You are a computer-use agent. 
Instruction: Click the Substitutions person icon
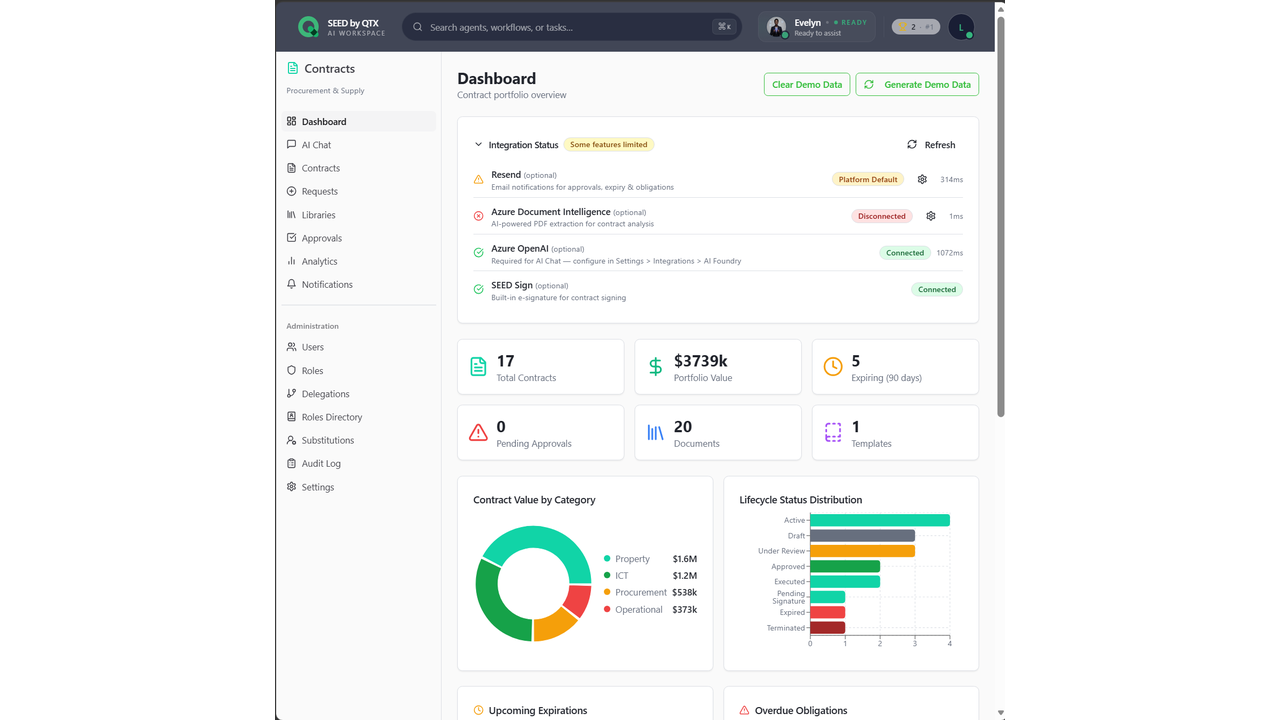291,440
